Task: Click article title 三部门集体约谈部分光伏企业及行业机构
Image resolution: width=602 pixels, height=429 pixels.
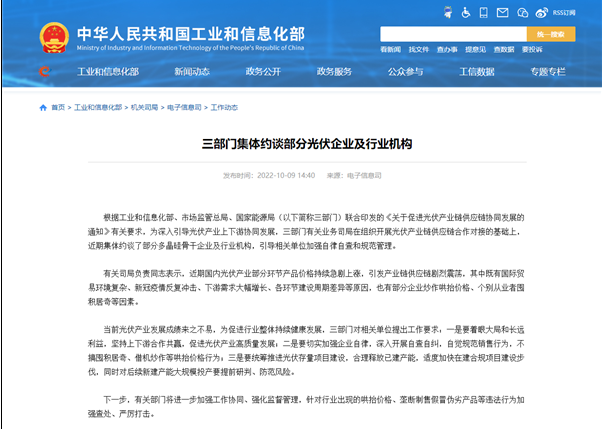Action: coord(307,144)
